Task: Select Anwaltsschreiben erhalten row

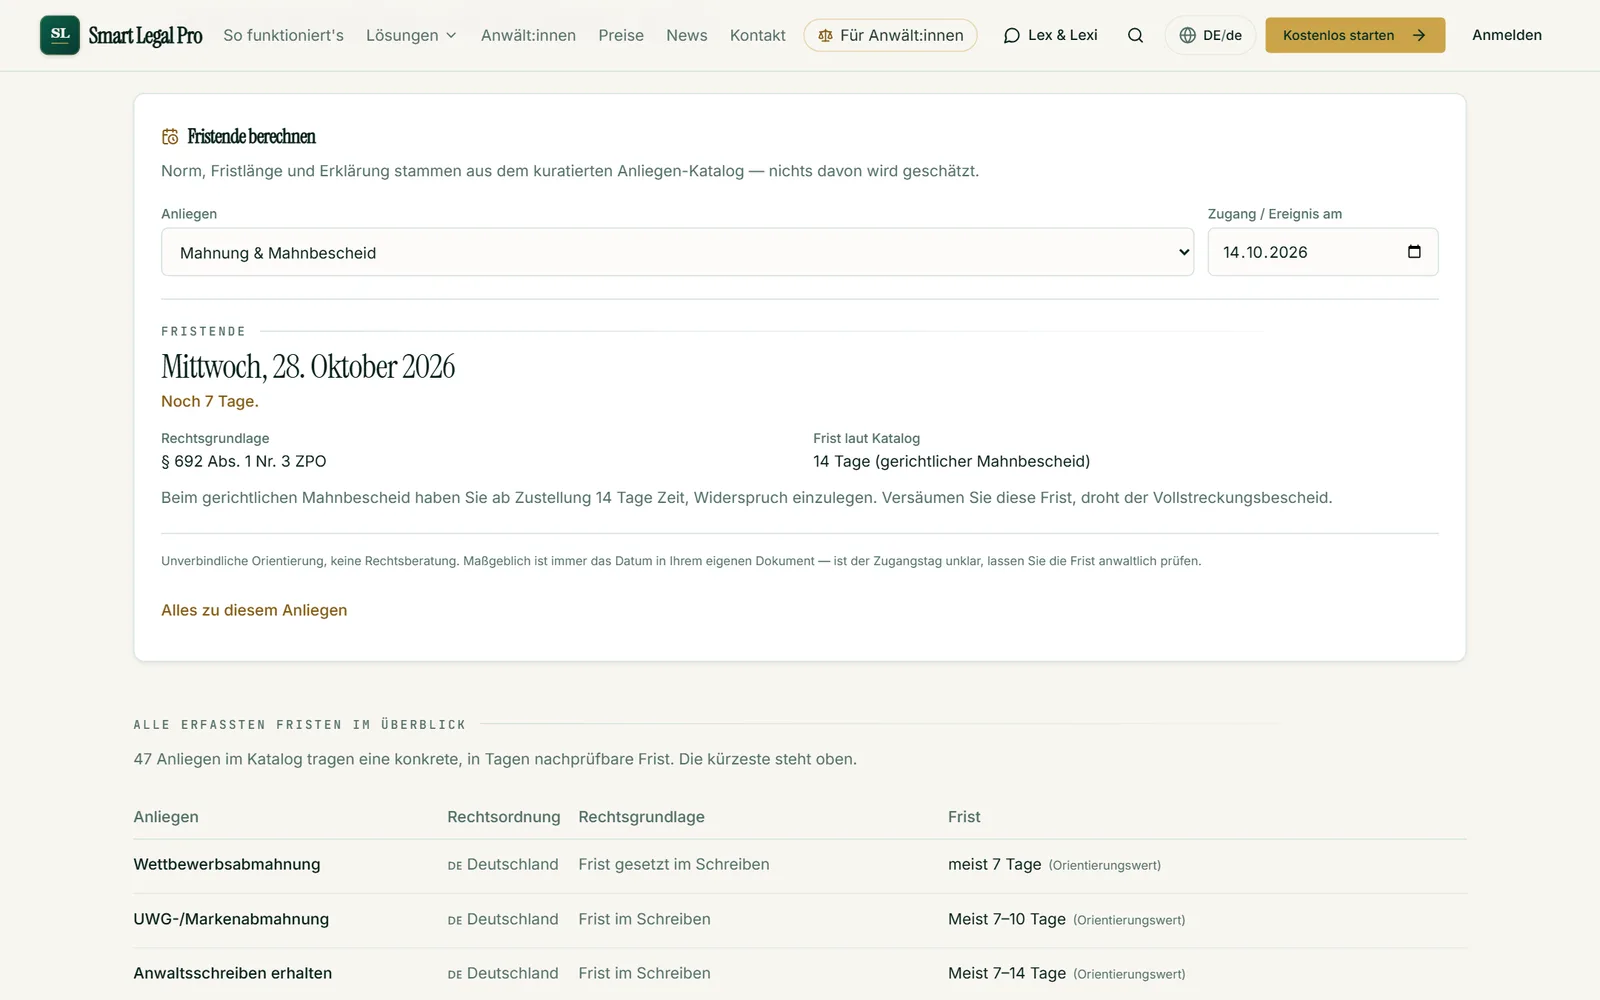Action: click(800, 974)
